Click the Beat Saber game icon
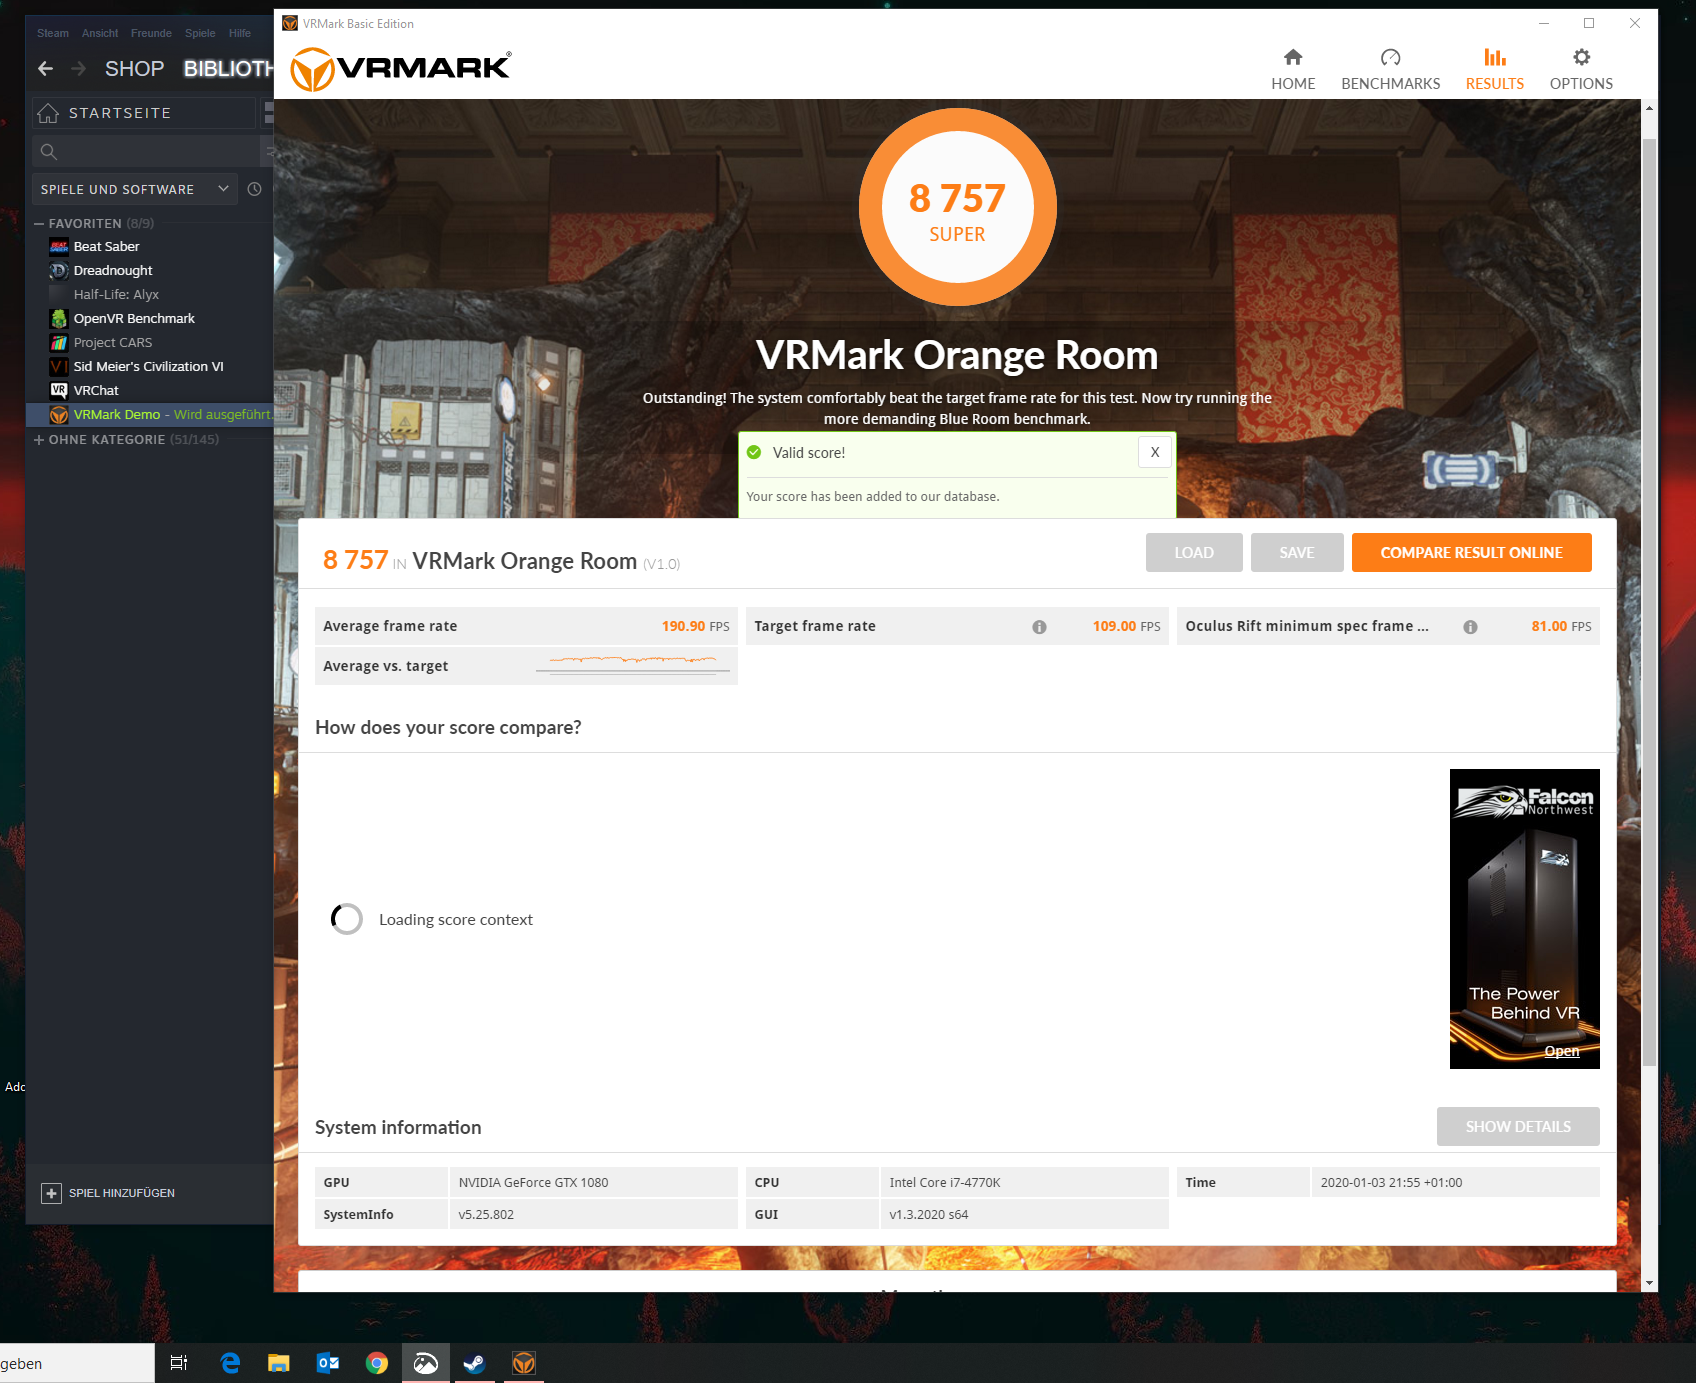 point(59,246)
